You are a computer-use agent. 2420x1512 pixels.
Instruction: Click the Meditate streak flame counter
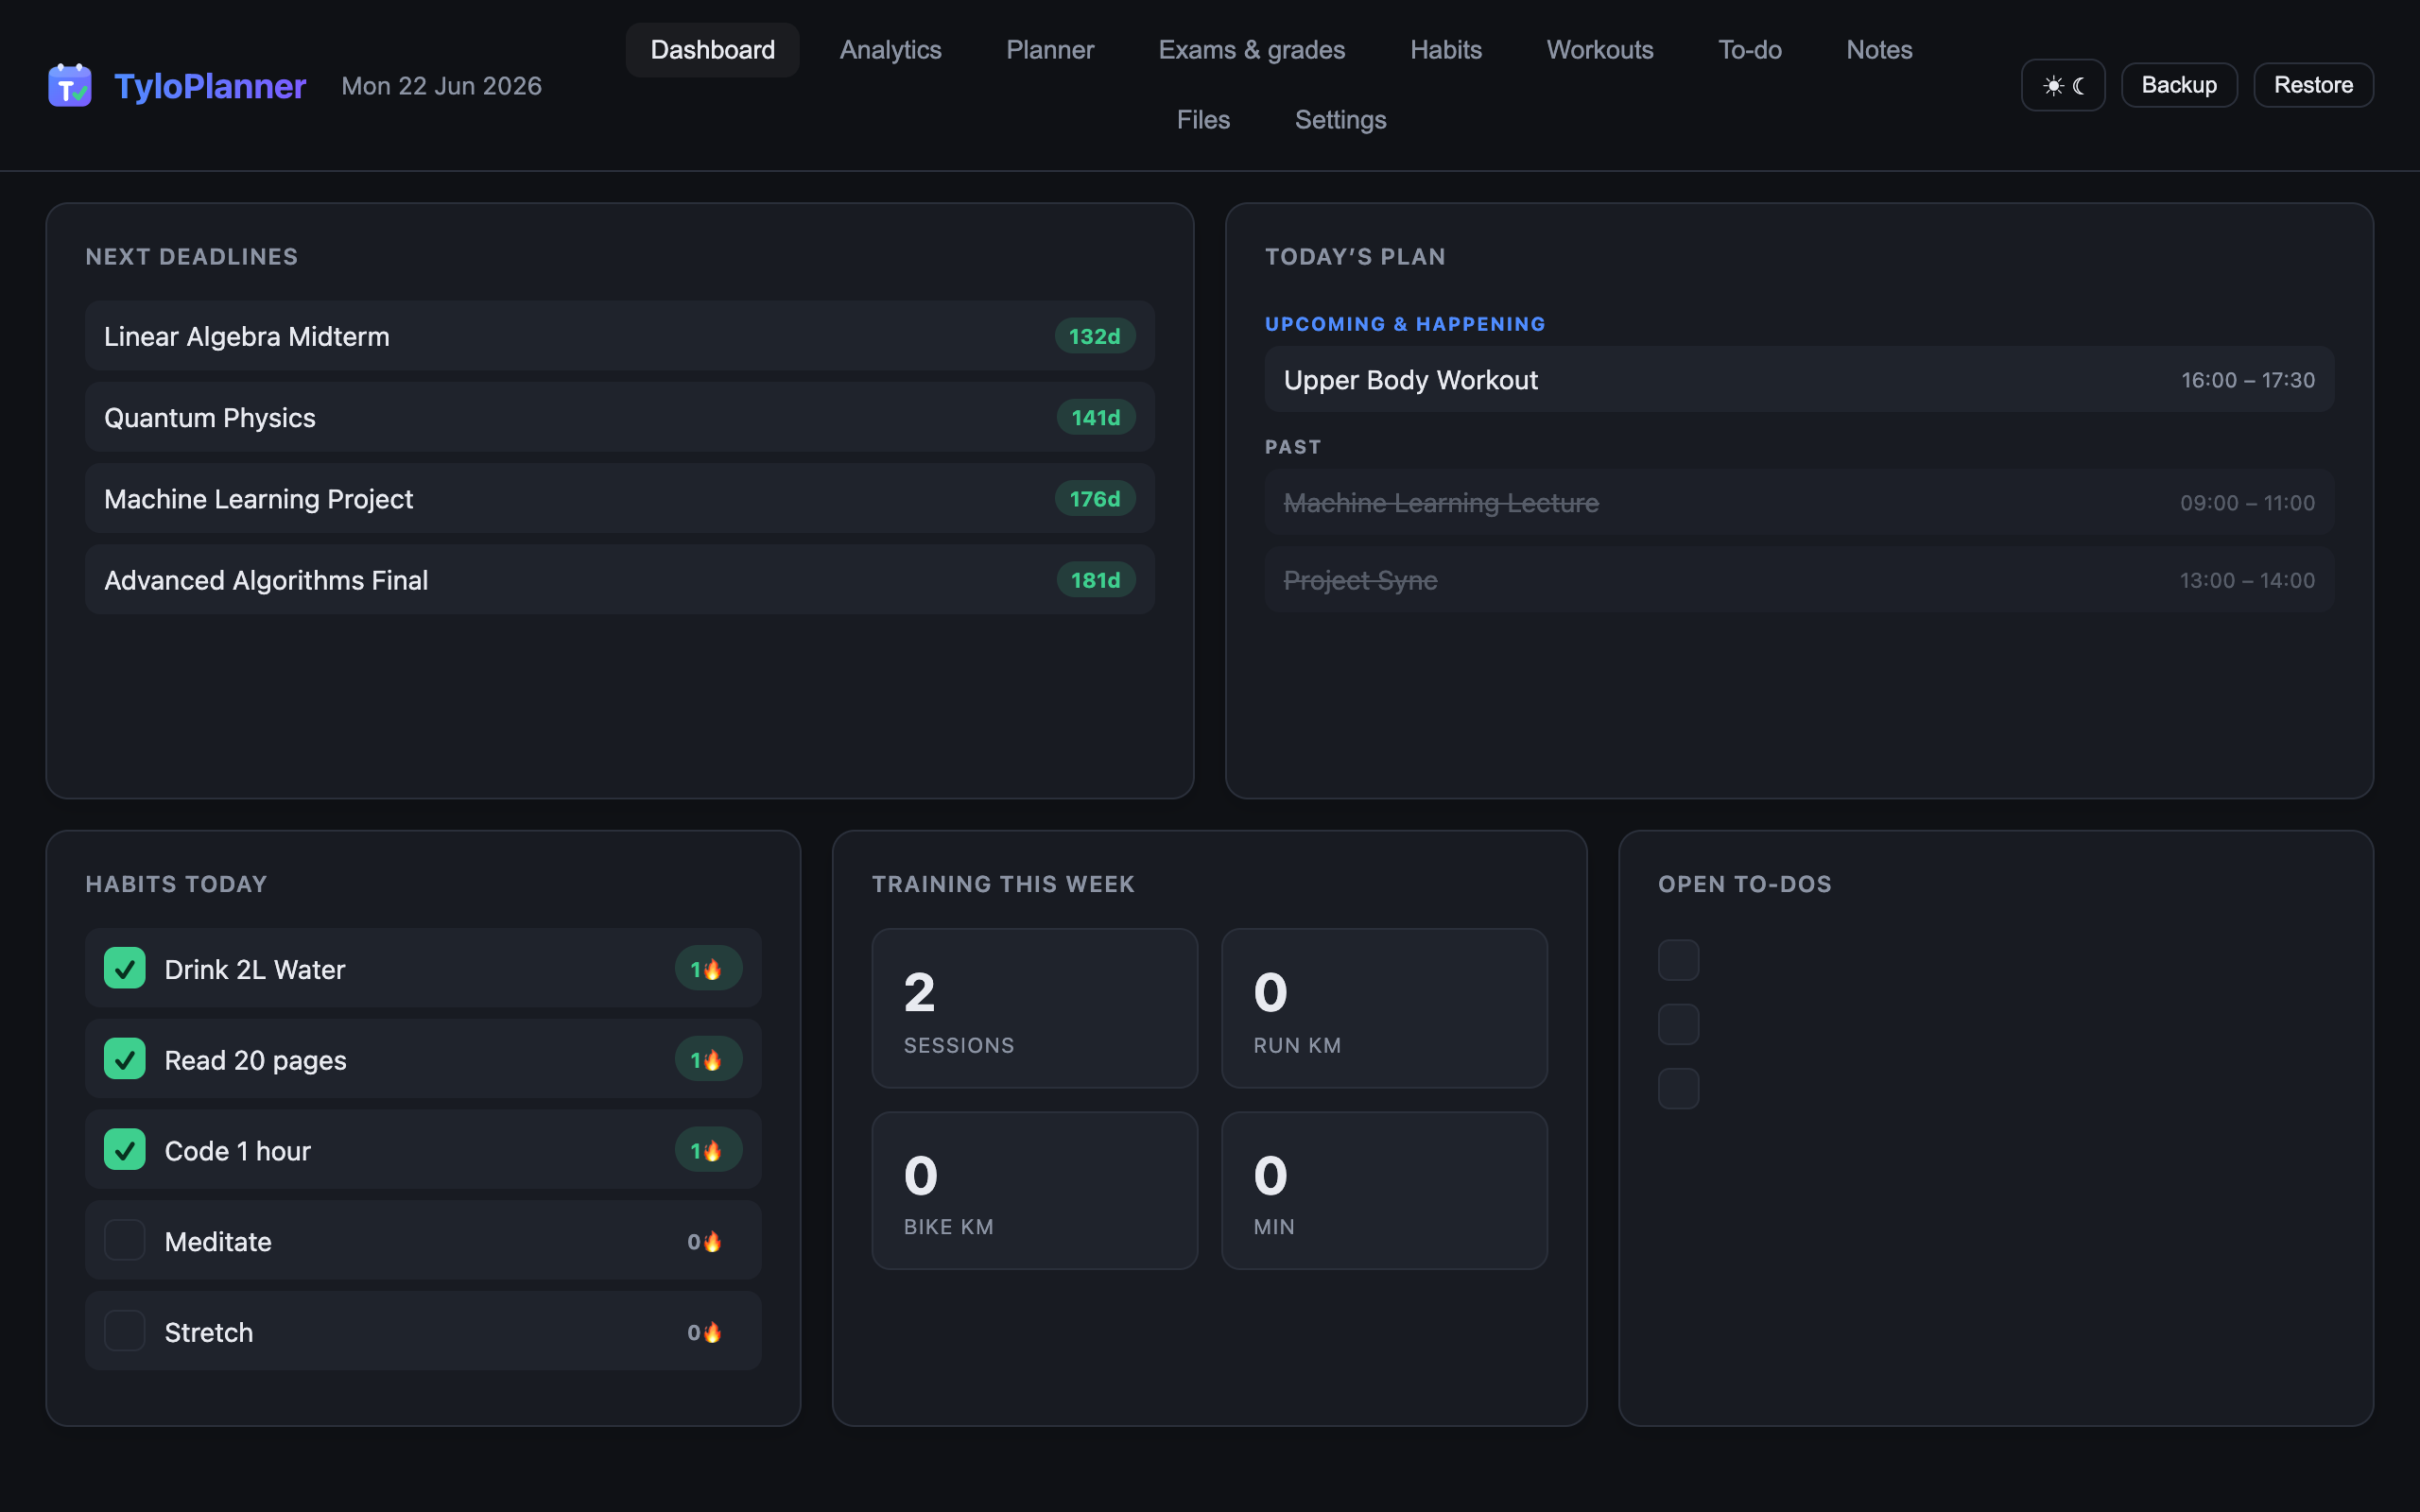tap(705, 1241)
